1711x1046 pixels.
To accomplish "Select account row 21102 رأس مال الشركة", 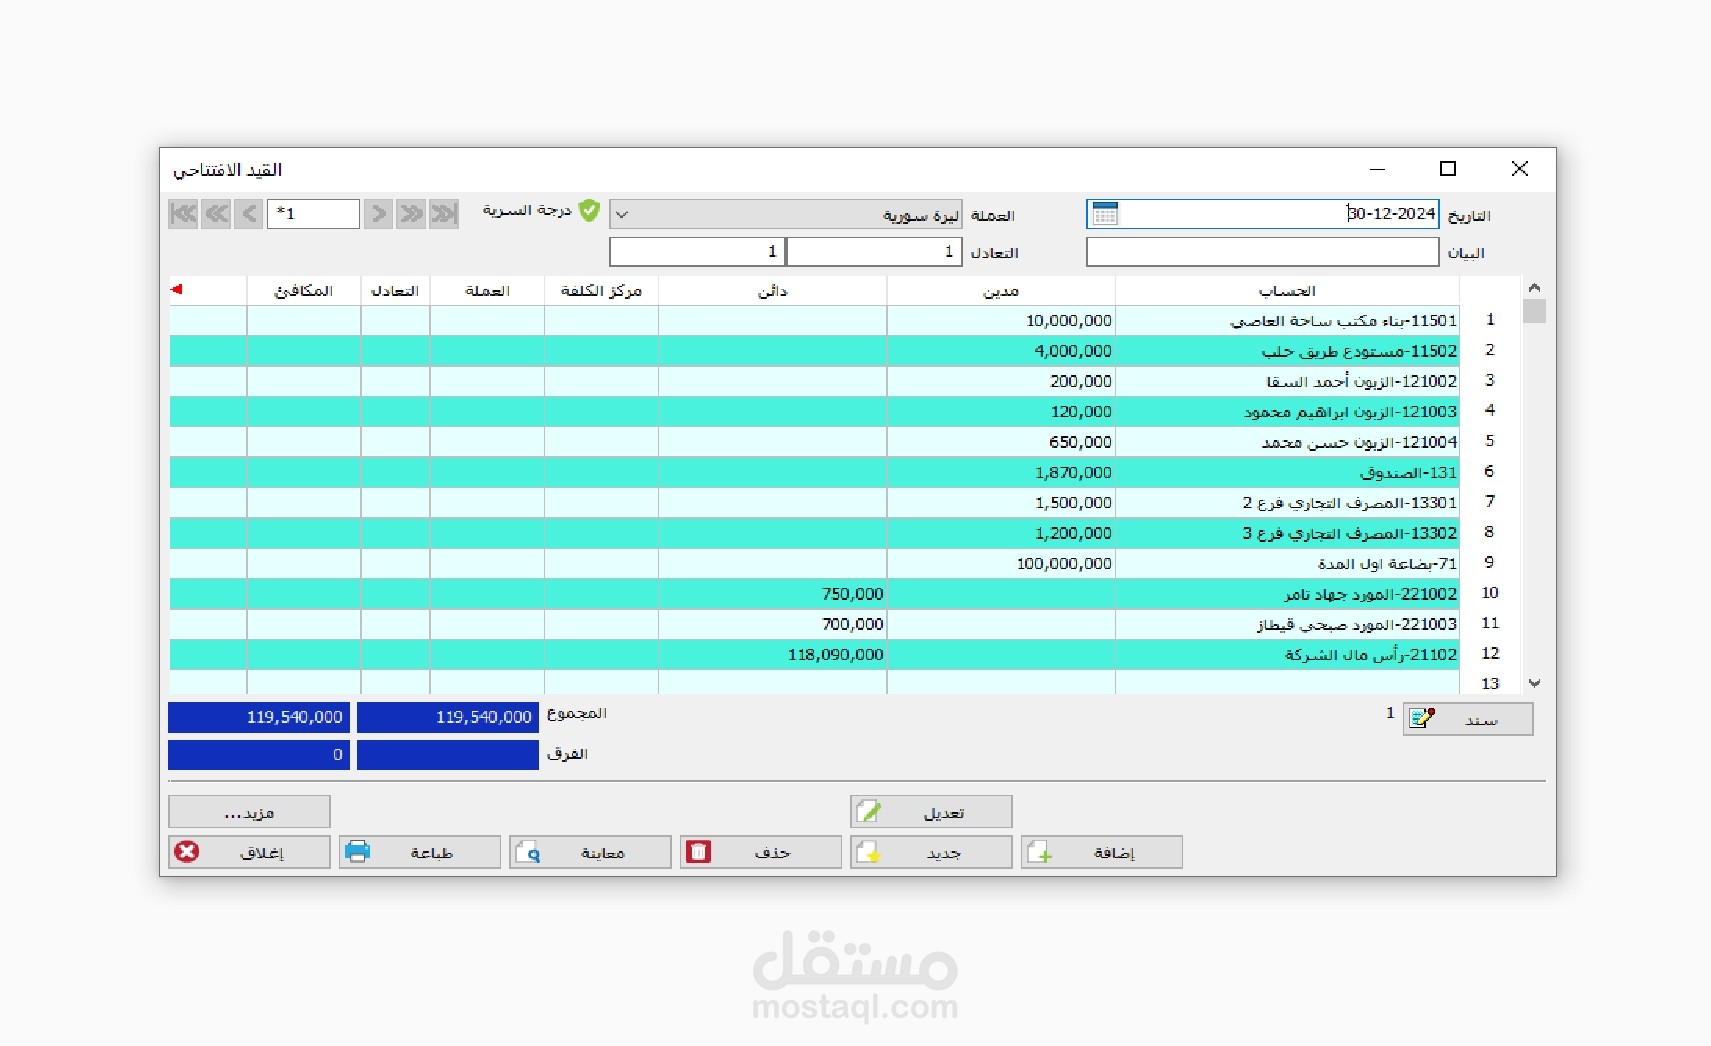I will tap(1287, 655).
